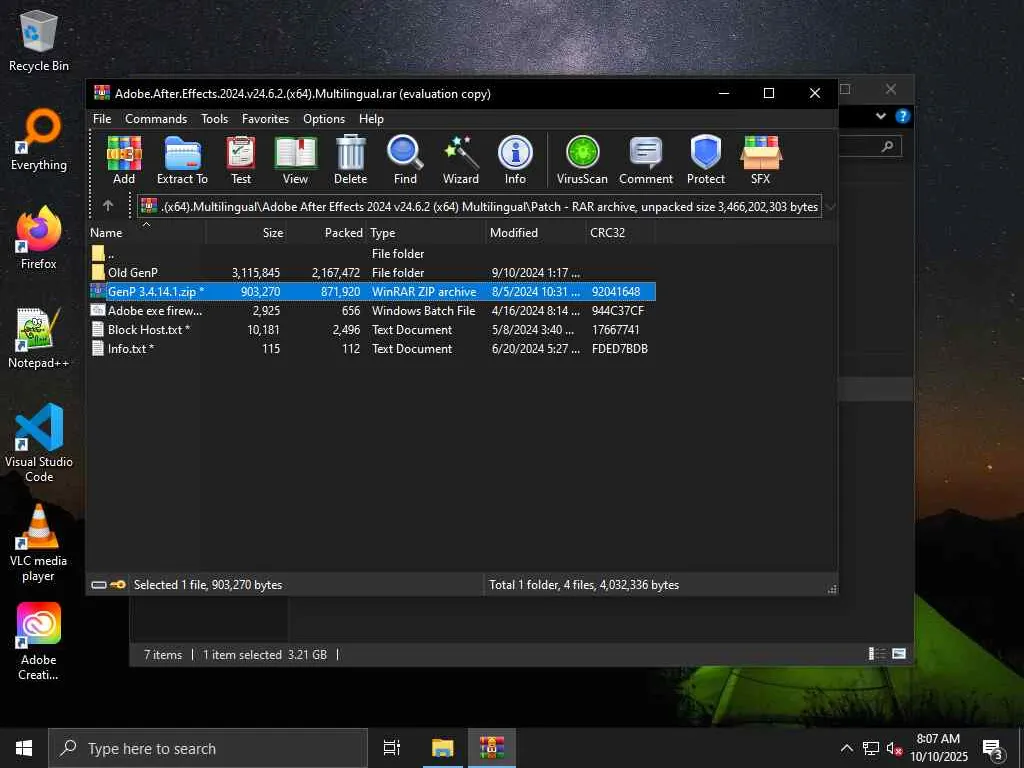Open the Everything search desktop icon
Screen dimensions: 1024x768
point(39,140)
